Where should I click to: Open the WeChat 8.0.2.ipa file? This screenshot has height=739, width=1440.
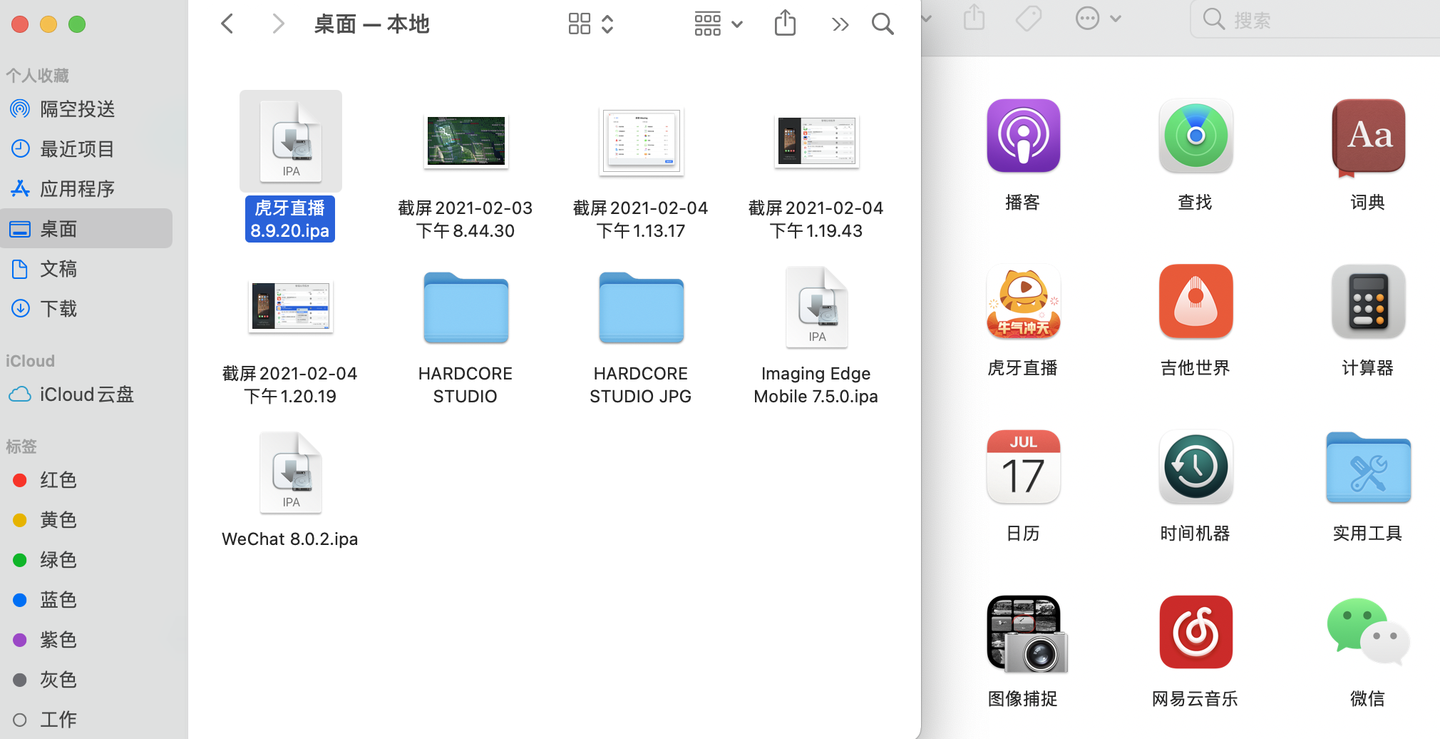click(290, 473)
